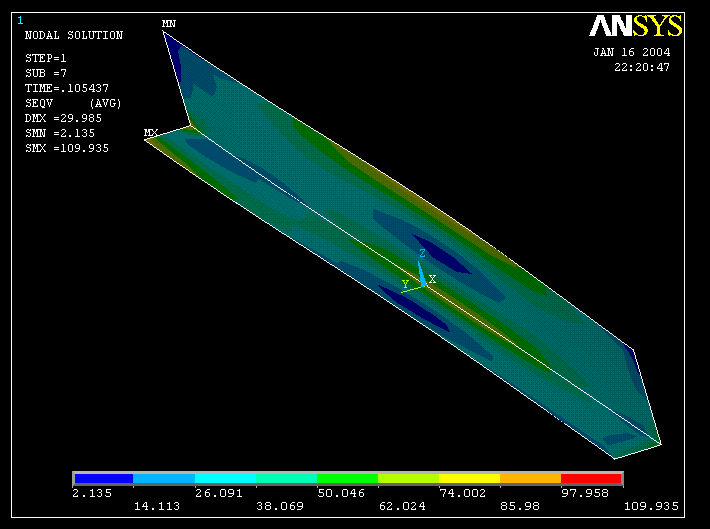
Task: Click the MN minimum marker label
Action: (169, 24)
